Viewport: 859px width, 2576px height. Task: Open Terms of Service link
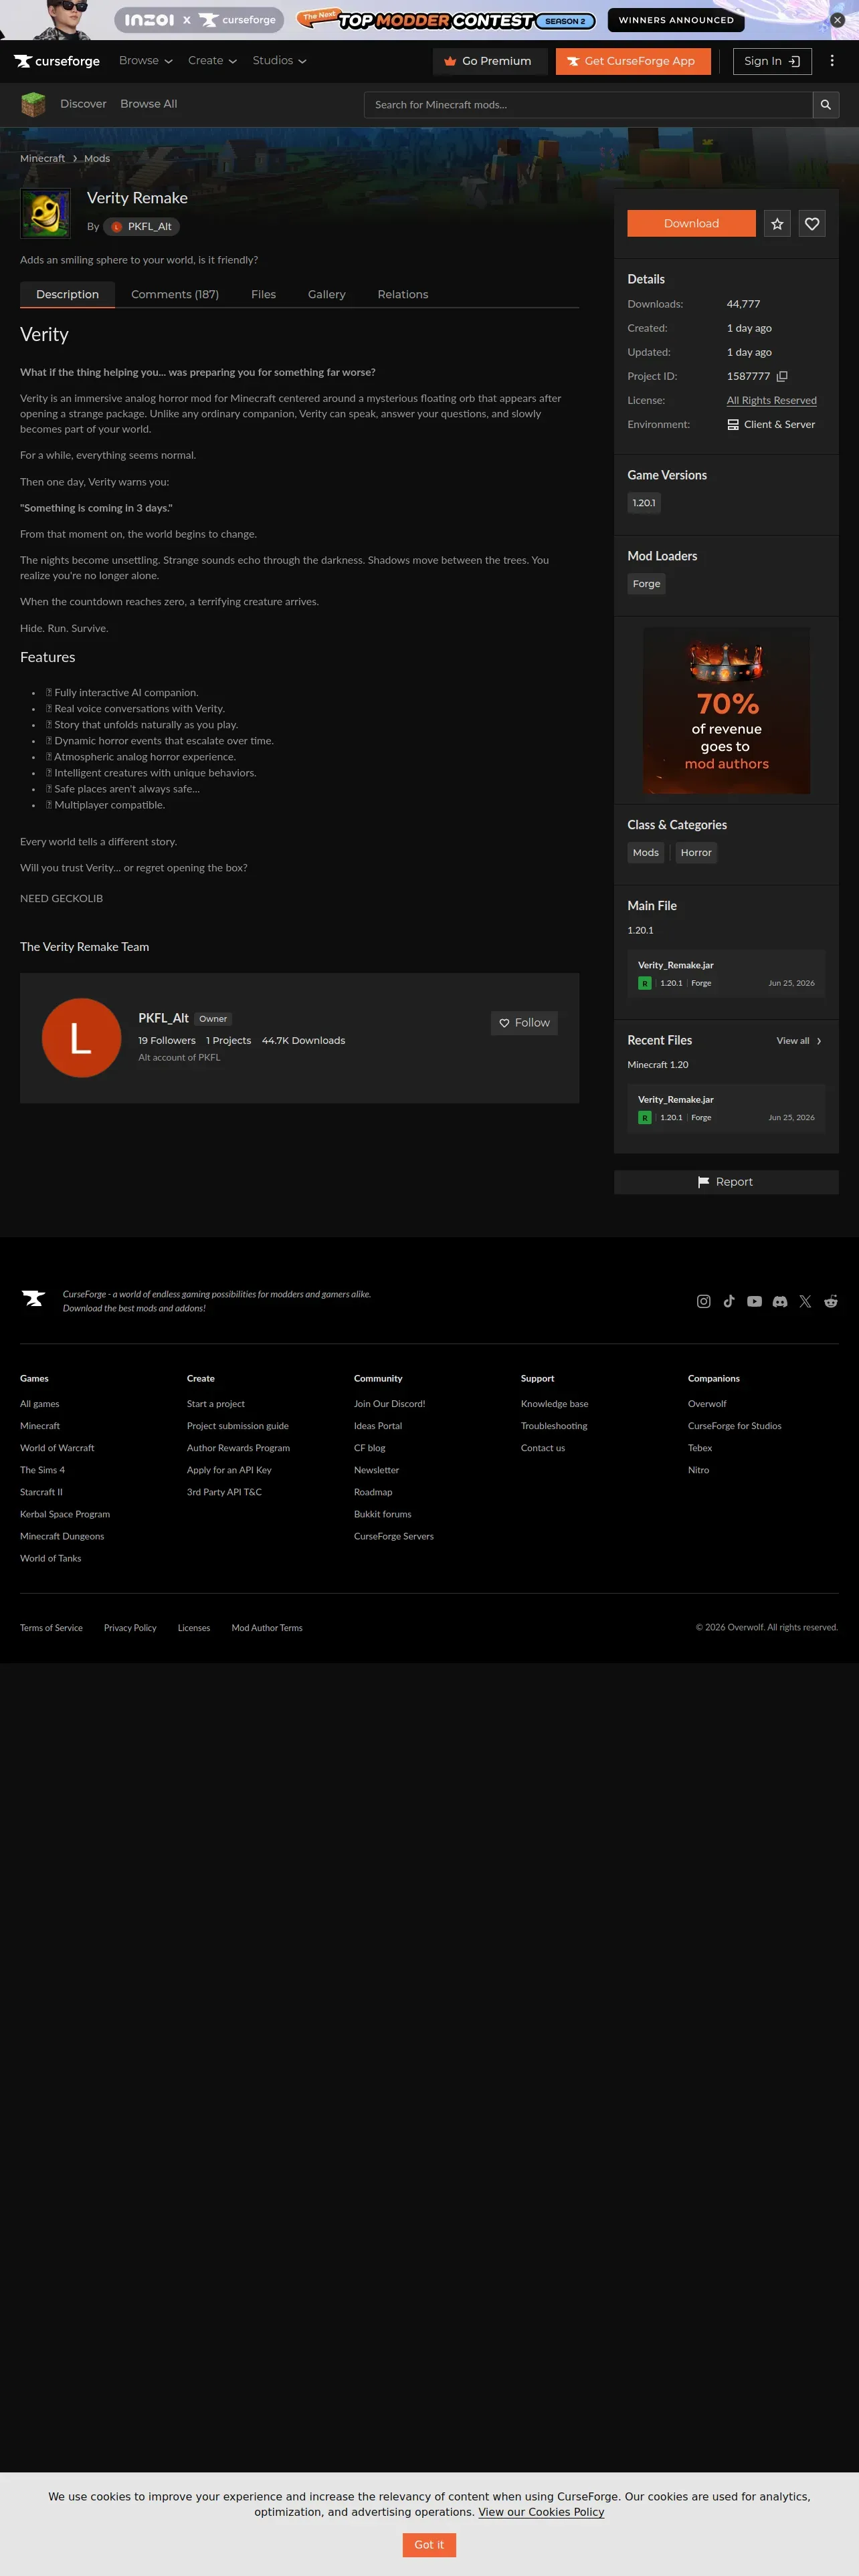(51, 1628)
